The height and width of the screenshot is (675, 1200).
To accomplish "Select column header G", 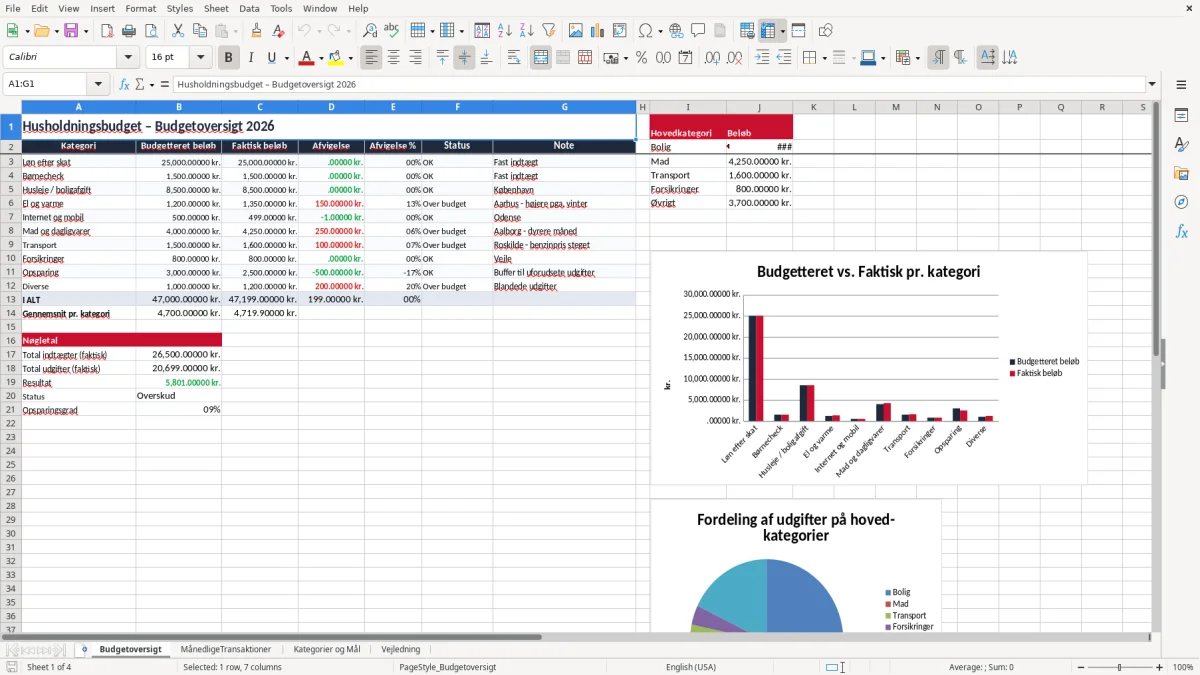I will click(564, 107).
